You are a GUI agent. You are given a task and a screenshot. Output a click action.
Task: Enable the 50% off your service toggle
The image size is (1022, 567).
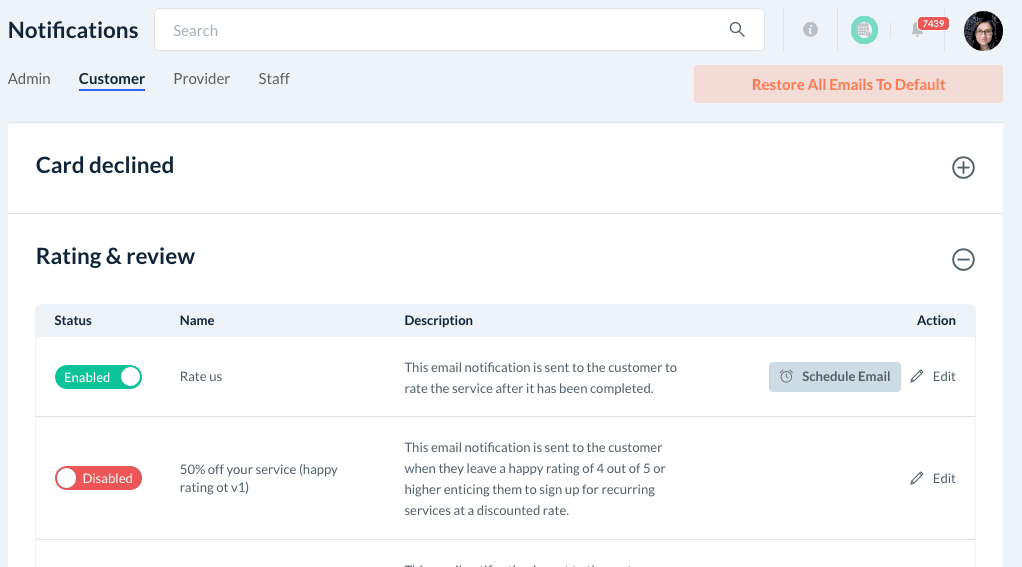pyautogui.click(x=98, y=479)
